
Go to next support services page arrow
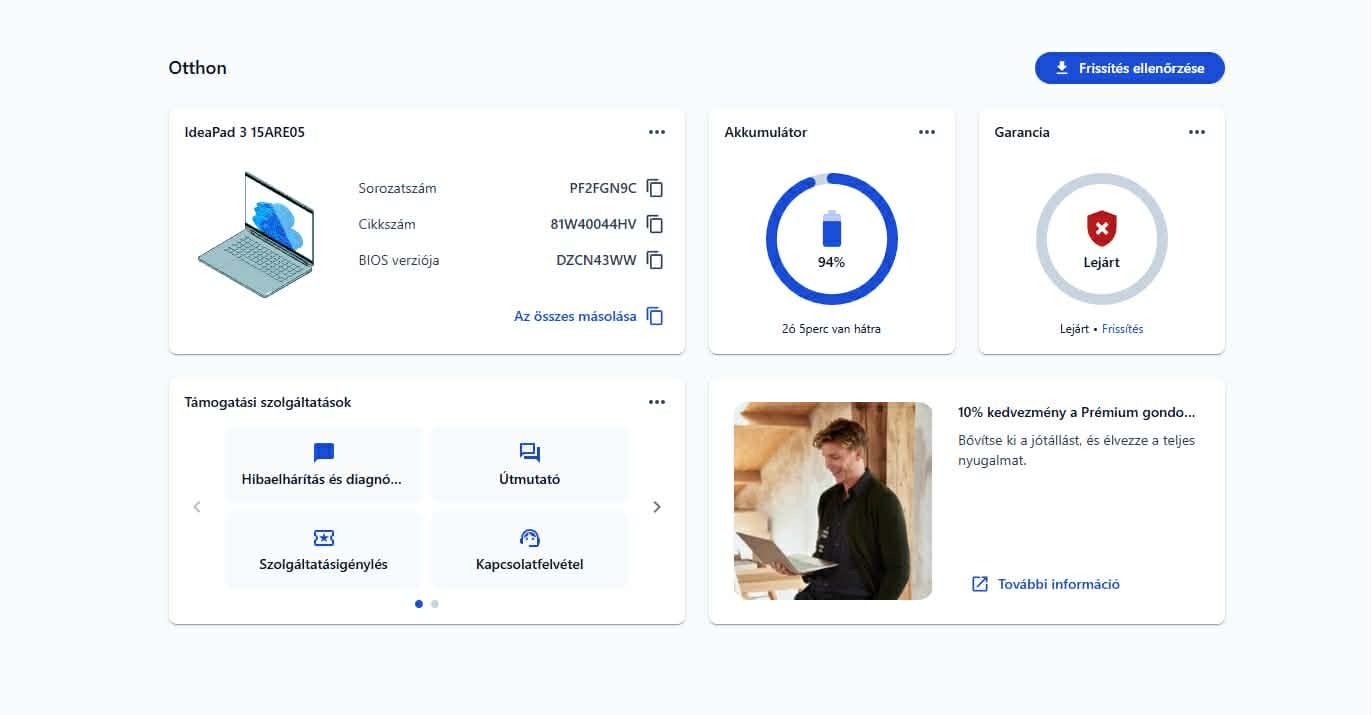[657, 507]
